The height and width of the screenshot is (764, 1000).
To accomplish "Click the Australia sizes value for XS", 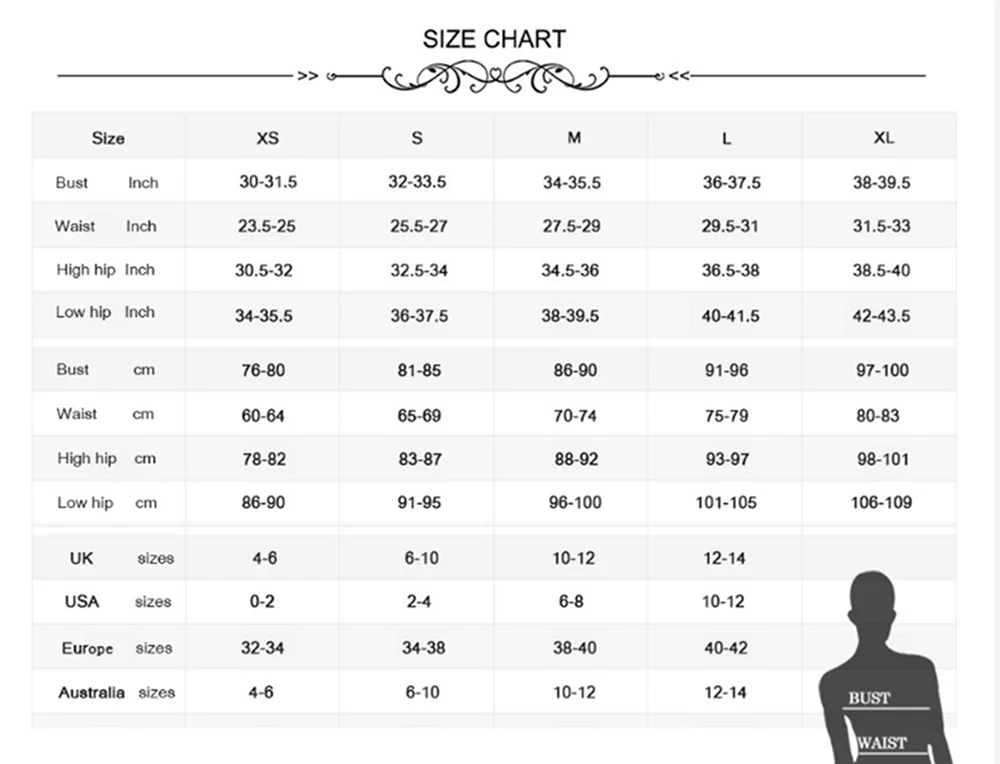I will (x=264, y=692).
